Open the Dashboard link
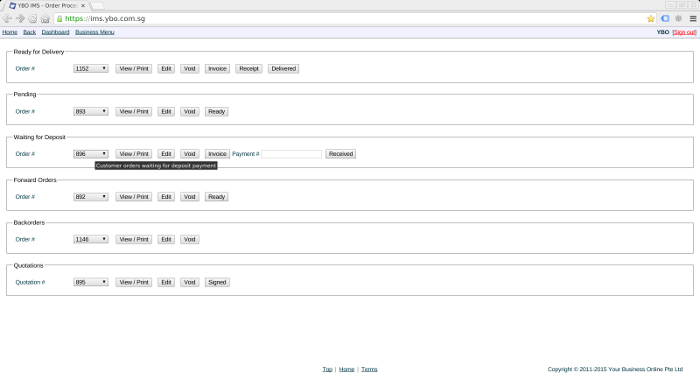The image size is (700, 382). 55,32
